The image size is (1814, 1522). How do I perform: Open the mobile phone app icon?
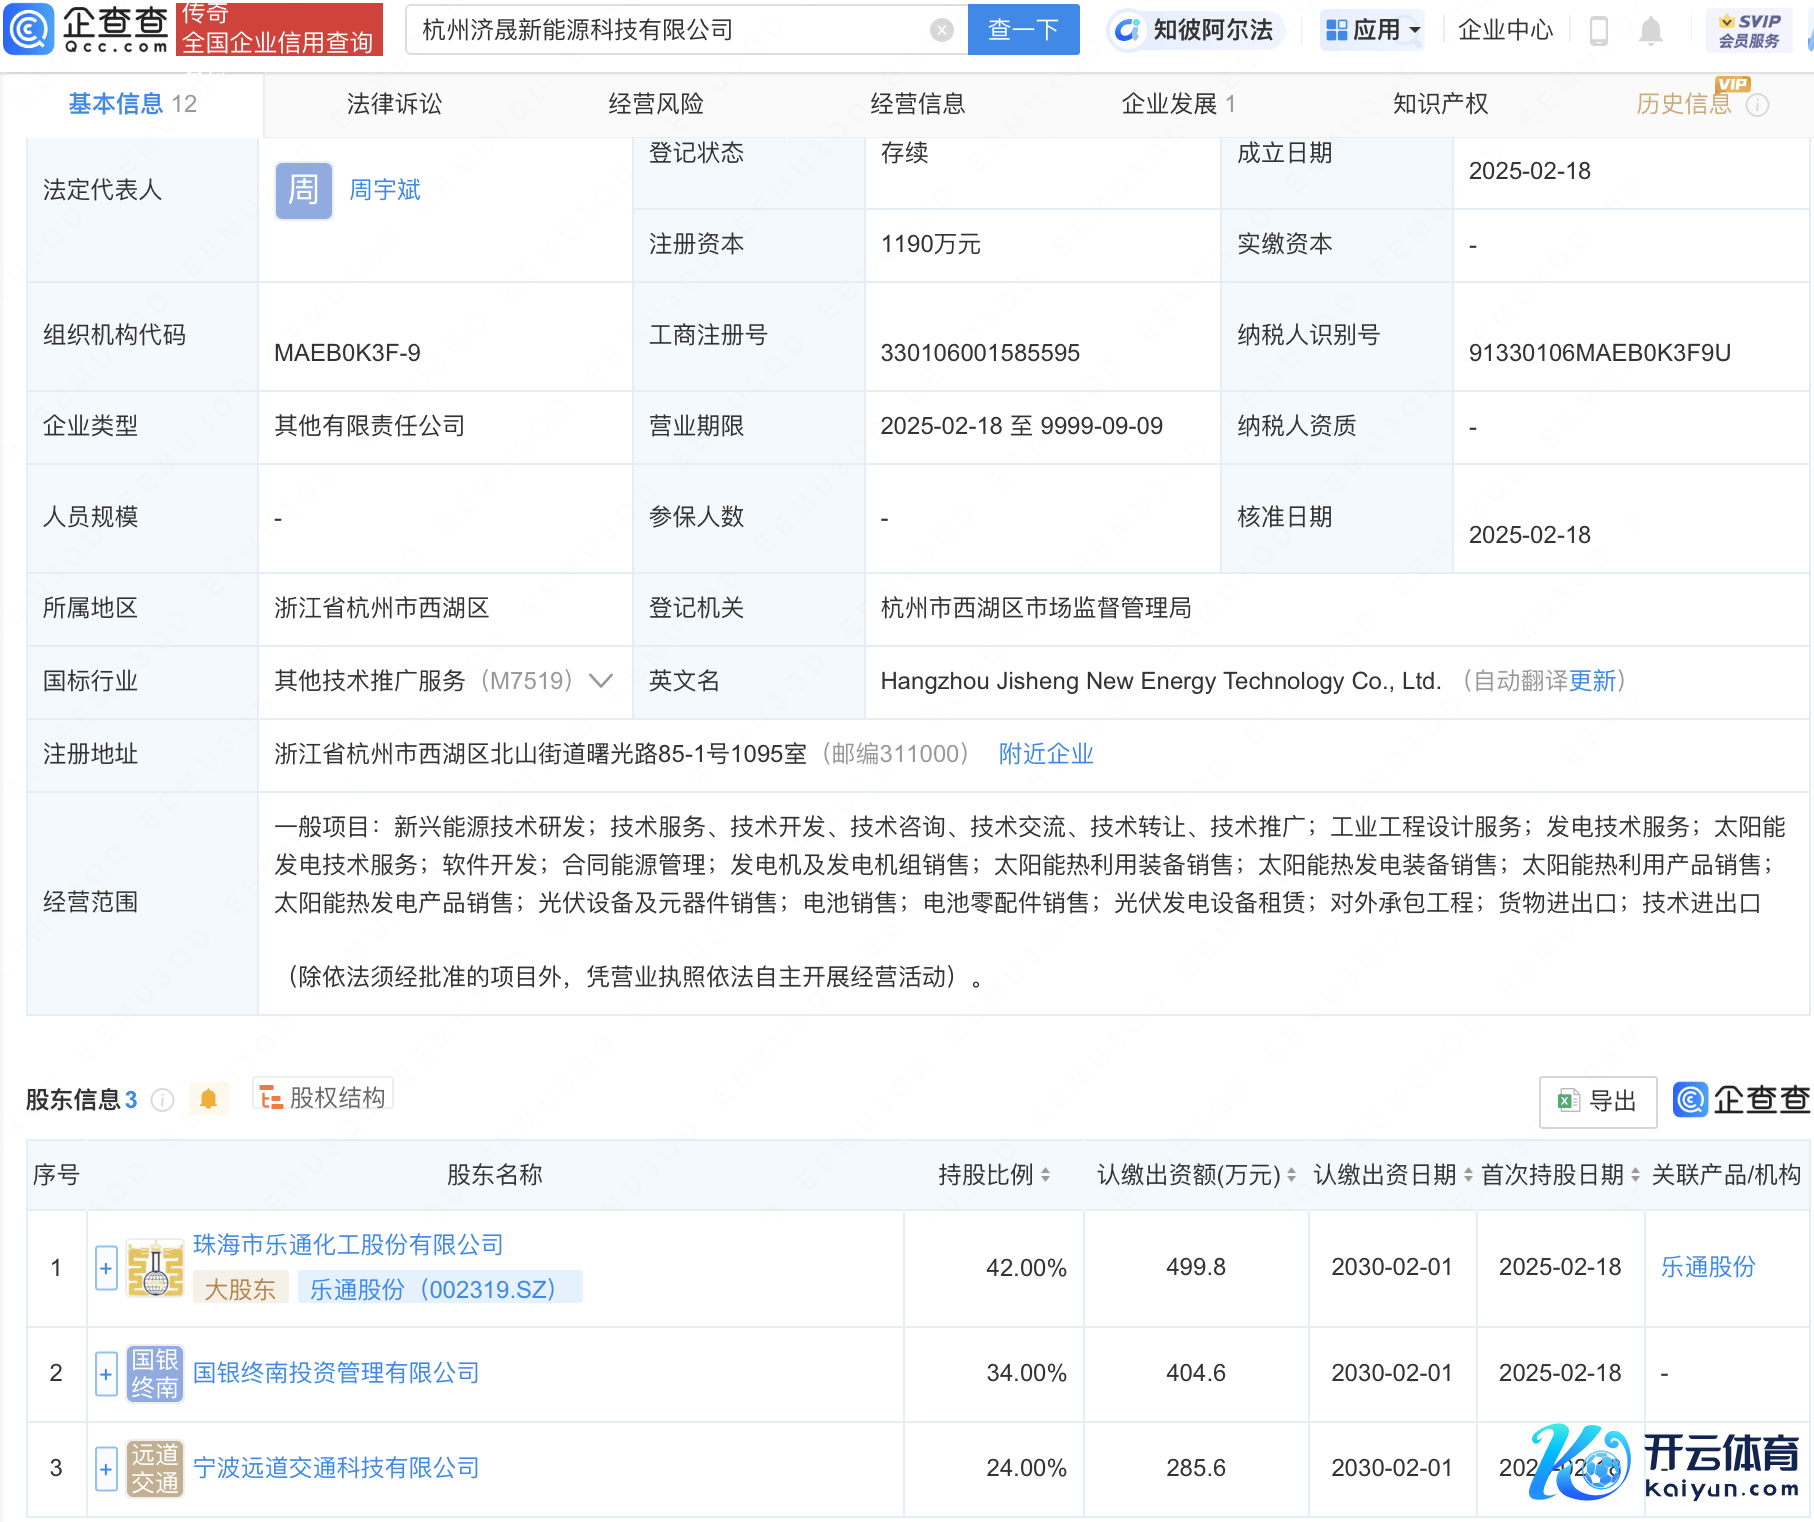[1598, 31]
